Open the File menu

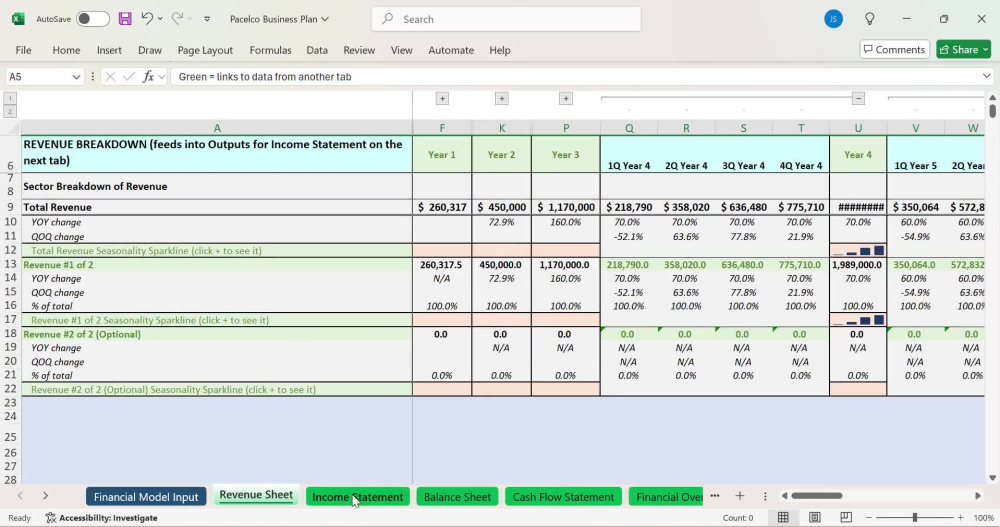pos(24,50)
